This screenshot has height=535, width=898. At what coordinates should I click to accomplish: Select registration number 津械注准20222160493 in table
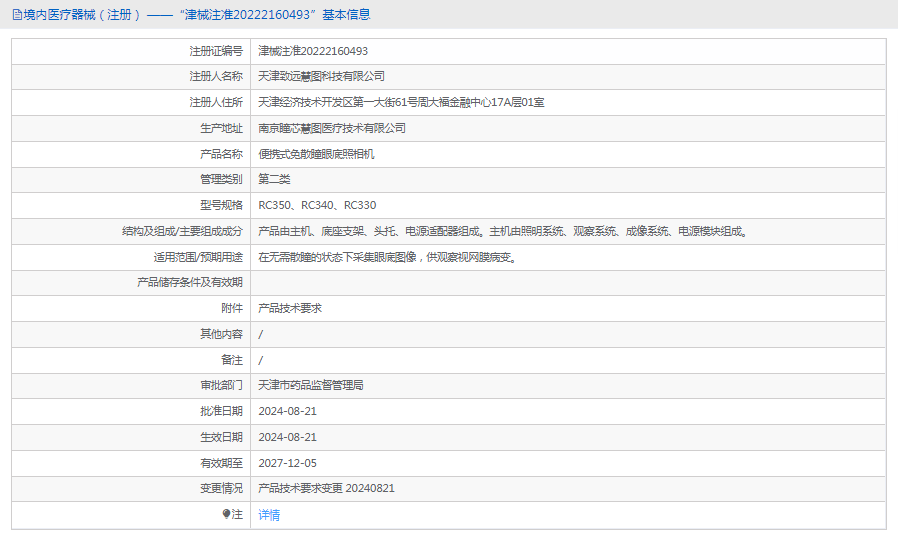313,51
